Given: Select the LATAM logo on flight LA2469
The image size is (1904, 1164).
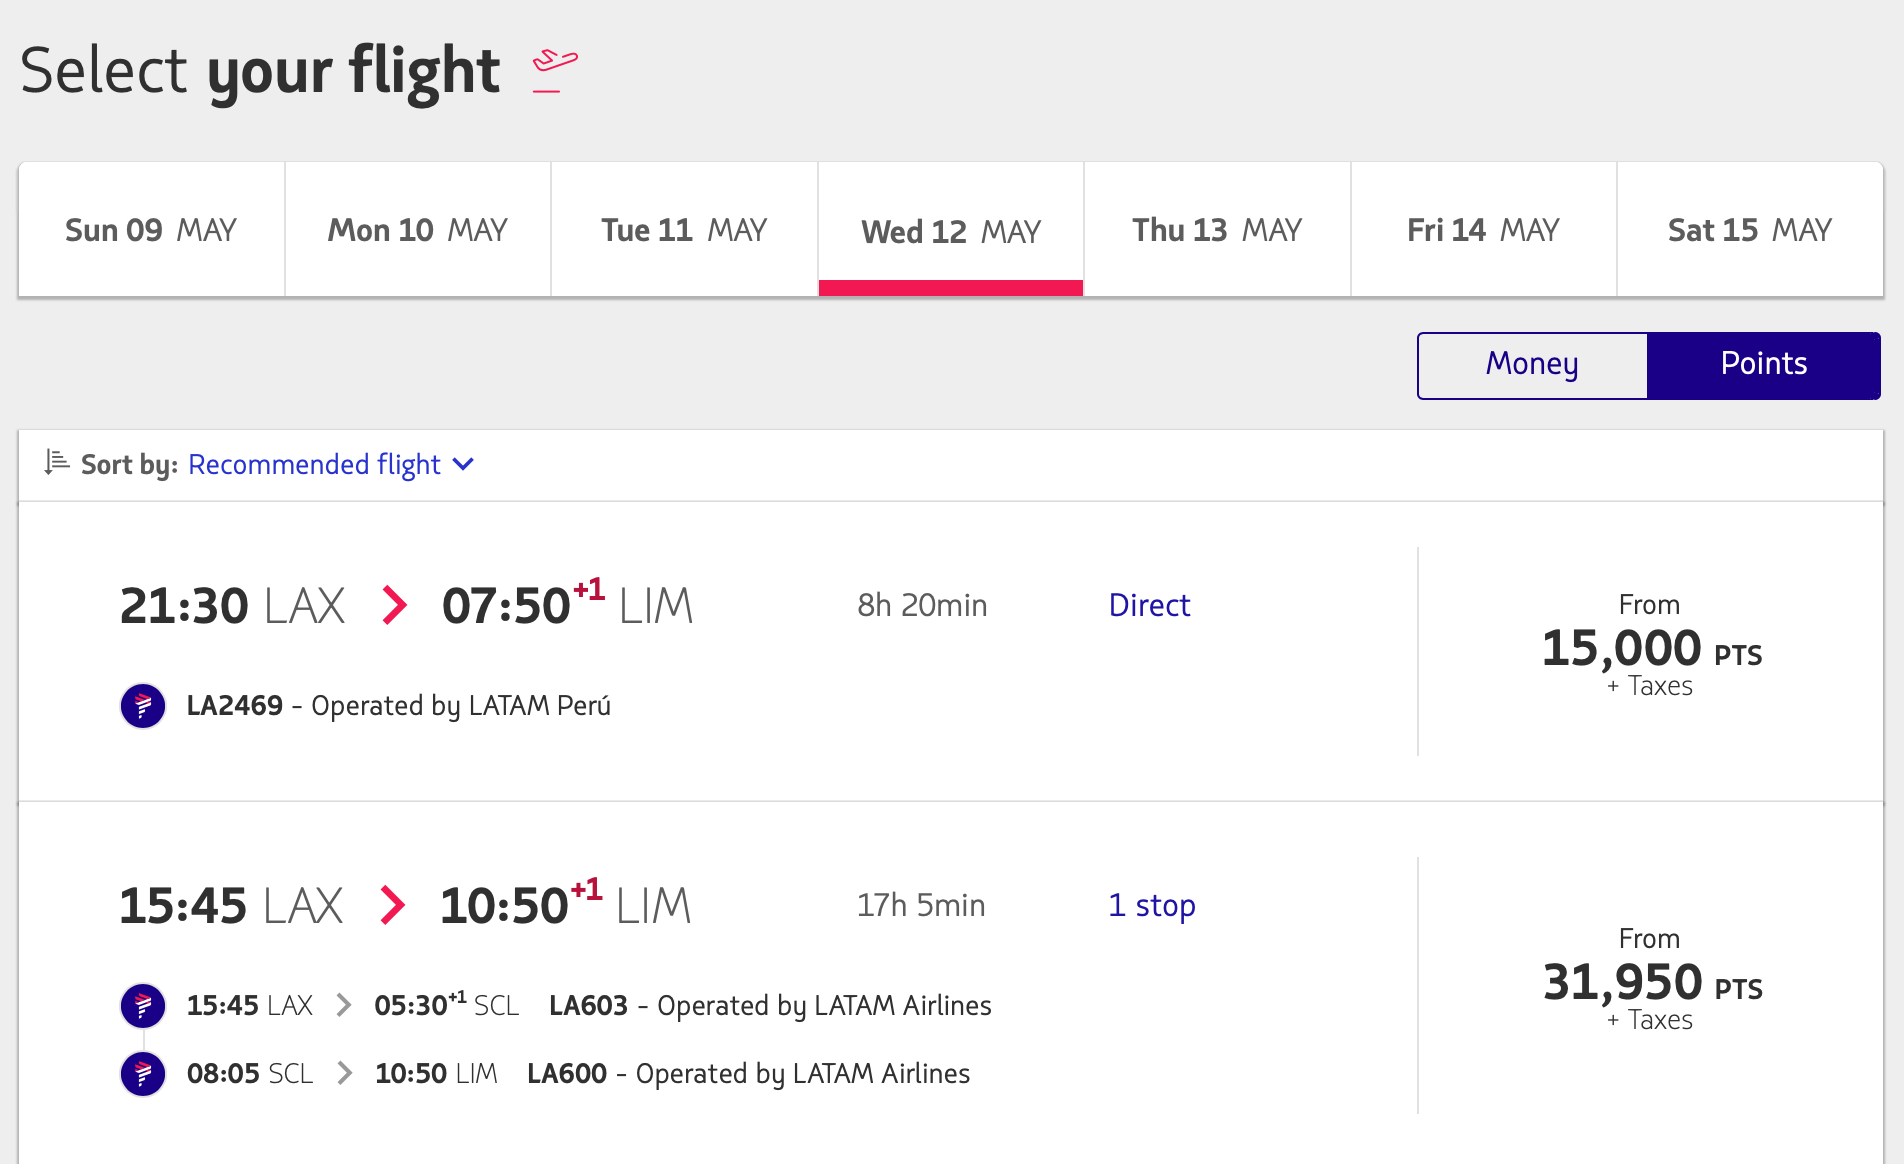Looking at the screenshot, I should 143,705.
